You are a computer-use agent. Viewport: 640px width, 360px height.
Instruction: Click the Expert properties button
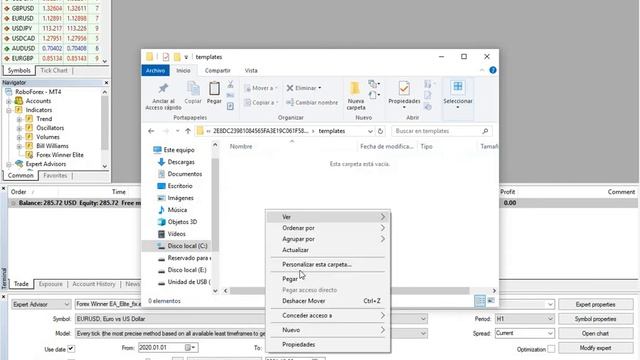click(x=596, y=304)
